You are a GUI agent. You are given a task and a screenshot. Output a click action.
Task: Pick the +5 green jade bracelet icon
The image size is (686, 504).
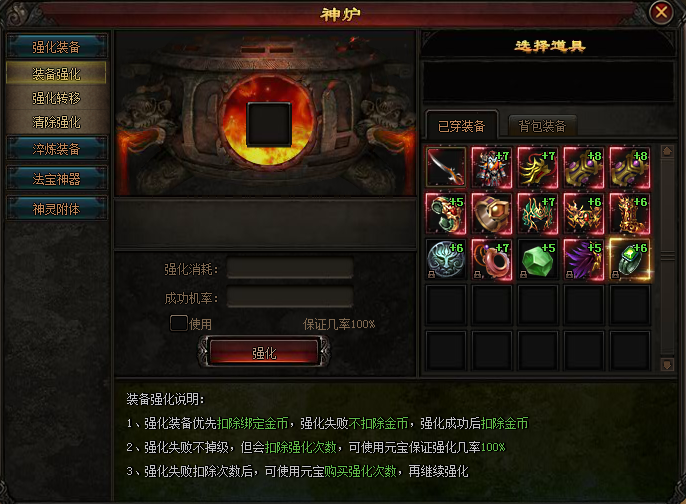[446, 214]
